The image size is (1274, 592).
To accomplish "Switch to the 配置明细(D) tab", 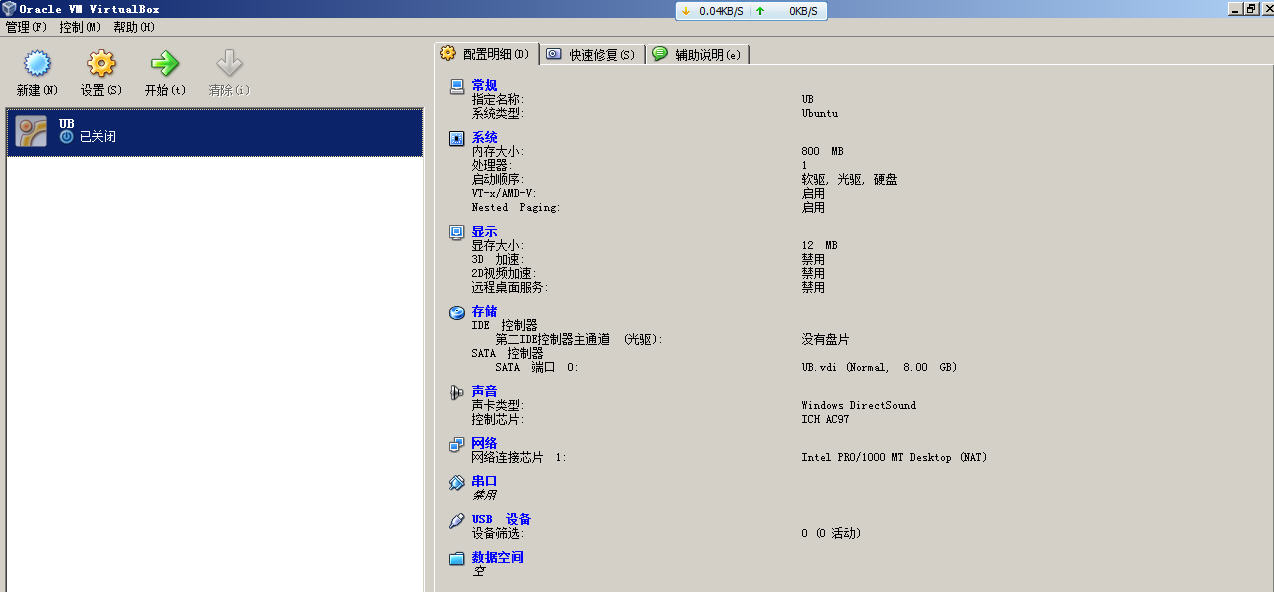I will (x=487, y=54).
